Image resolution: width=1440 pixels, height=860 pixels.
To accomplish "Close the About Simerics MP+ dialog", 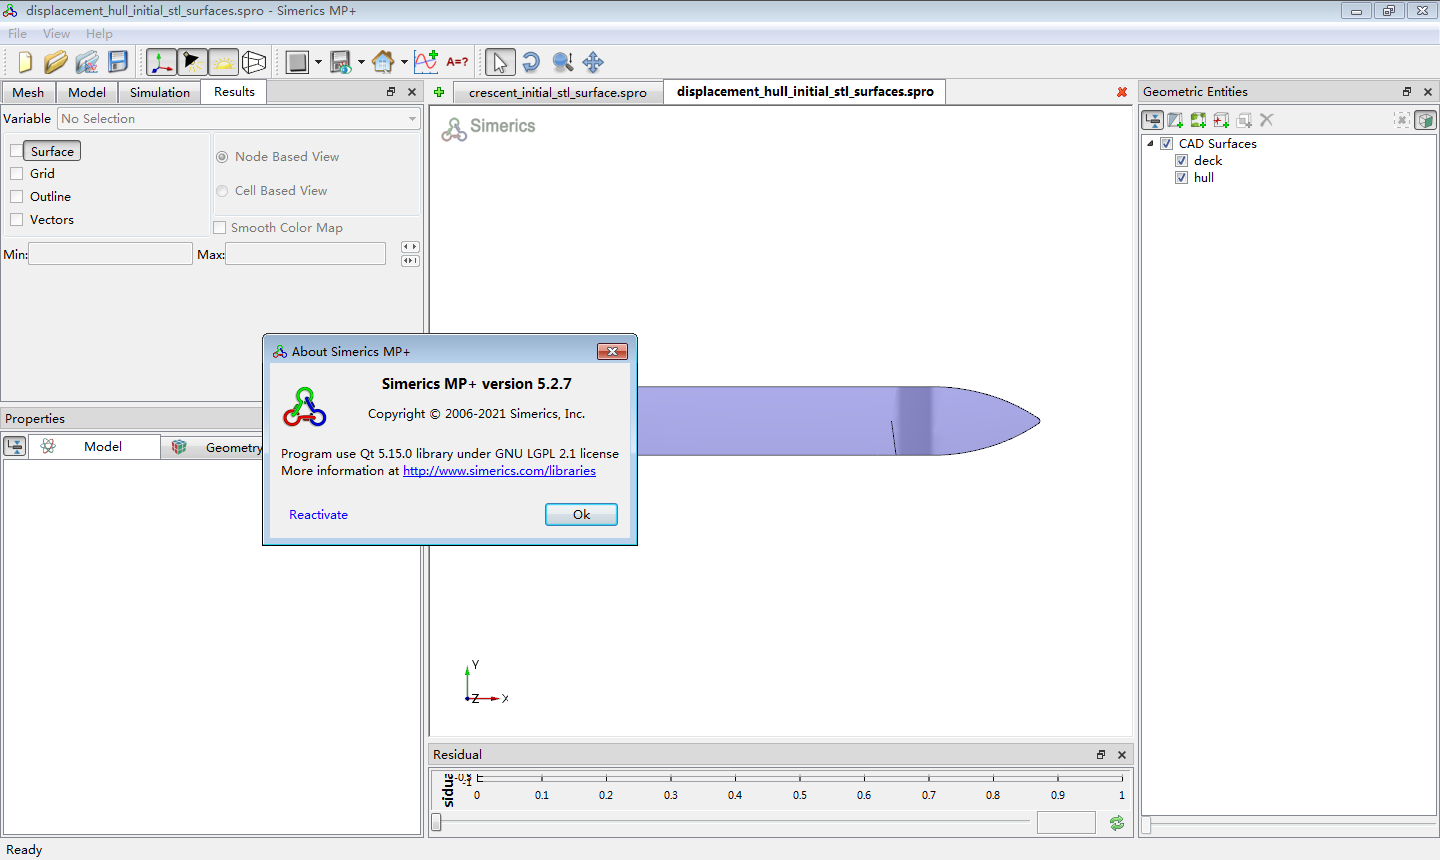I will (x=612, y=351).
